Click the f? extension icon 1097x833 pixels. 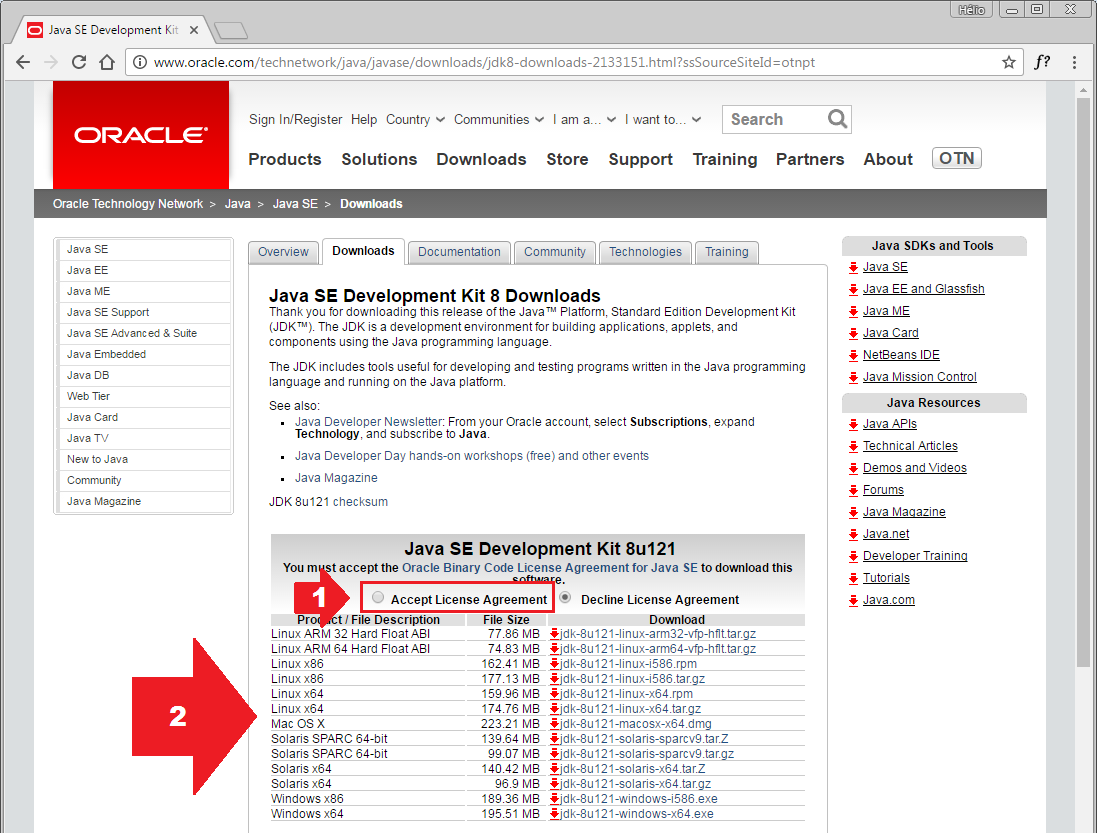pyautogui.click(x=1042, y=62)
